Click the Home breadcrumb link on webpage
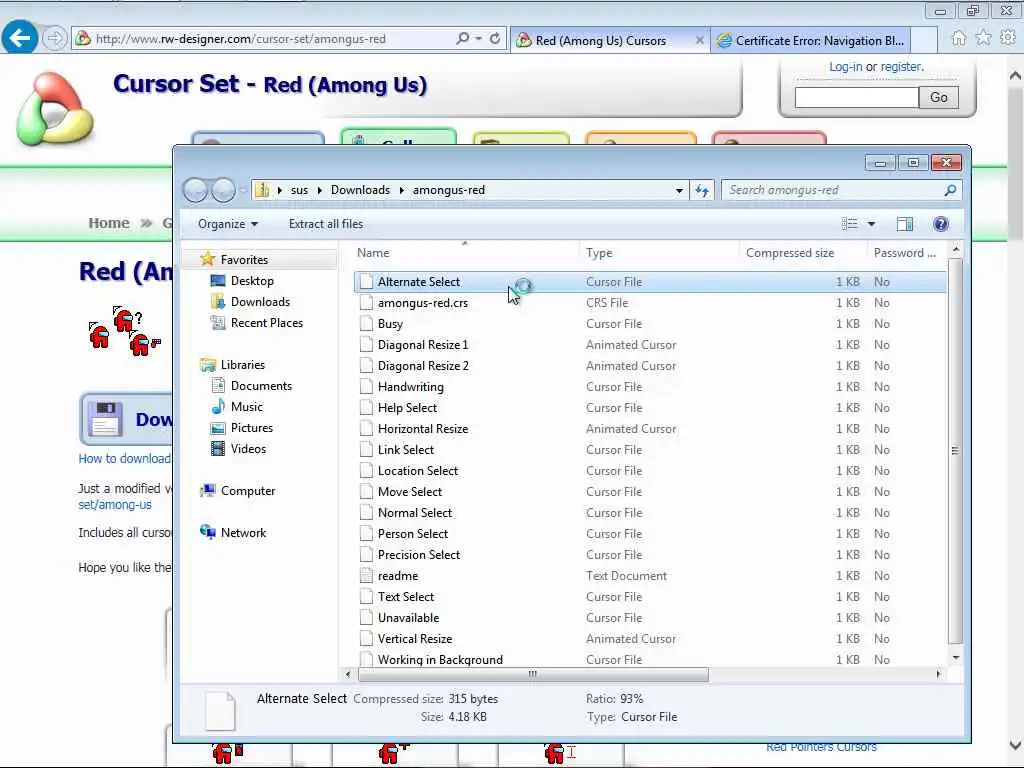The height and width of the screenshot is (768, 1024). [108, 223]
